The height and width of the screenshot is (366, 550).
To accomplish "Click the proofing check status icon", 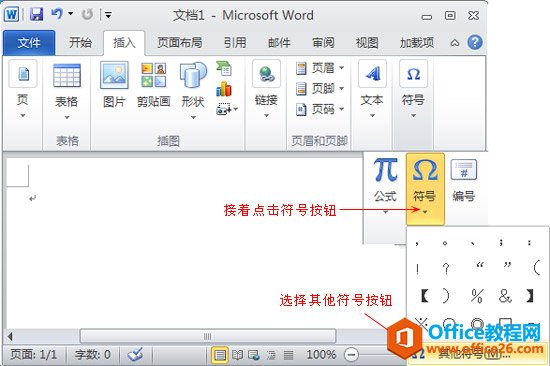I will point(135,355).
